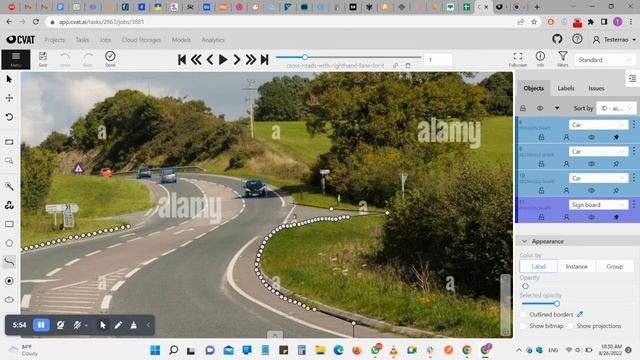
Task: Undo the last annotation action
Action: pyautogui.click(x=65, y=59)
